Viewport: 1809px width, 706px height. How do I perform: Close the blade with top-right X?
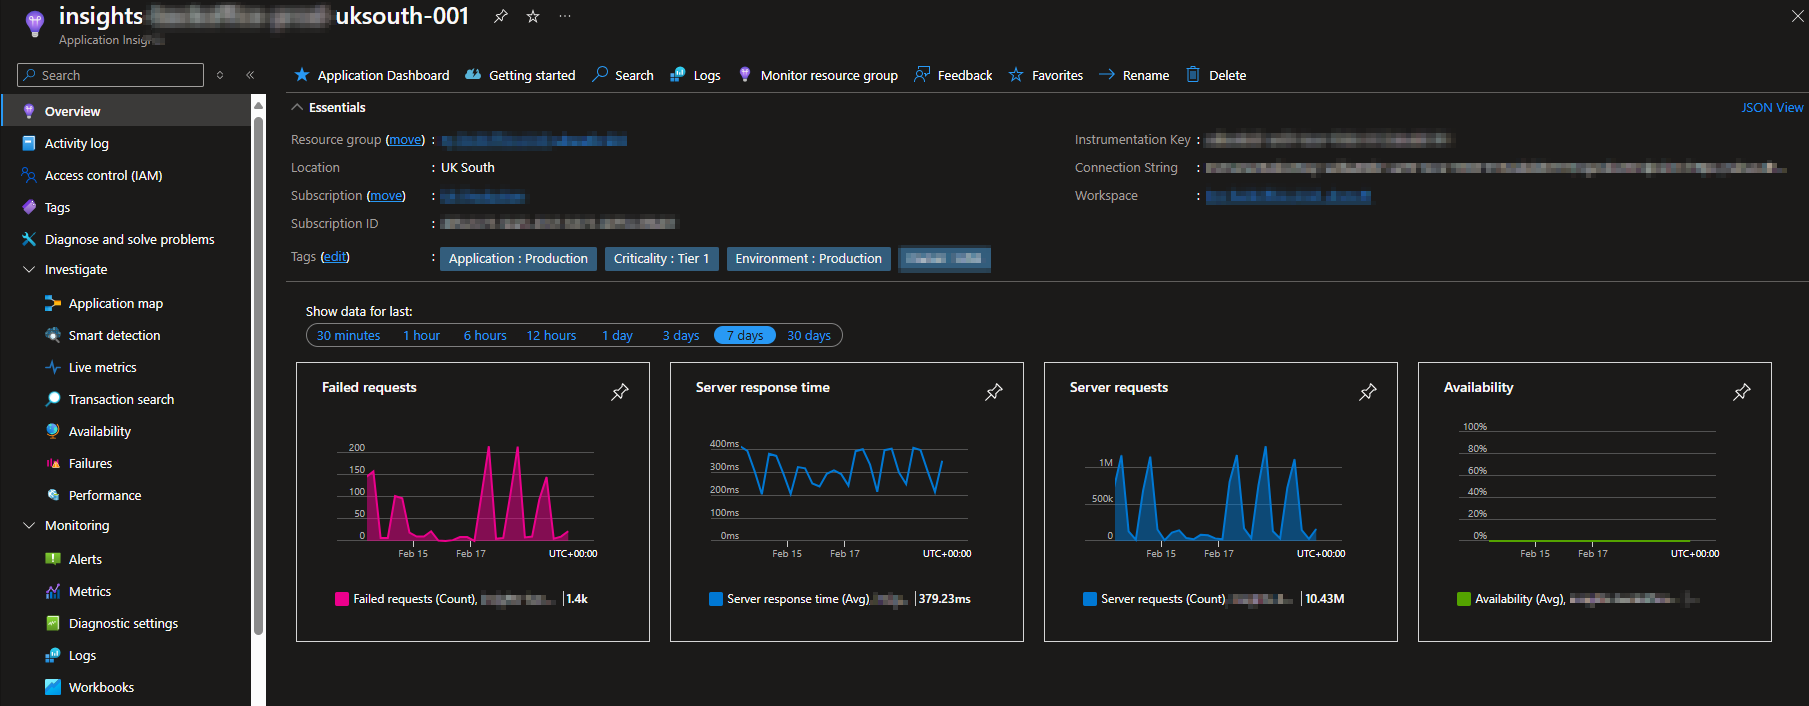(1797, 16)
